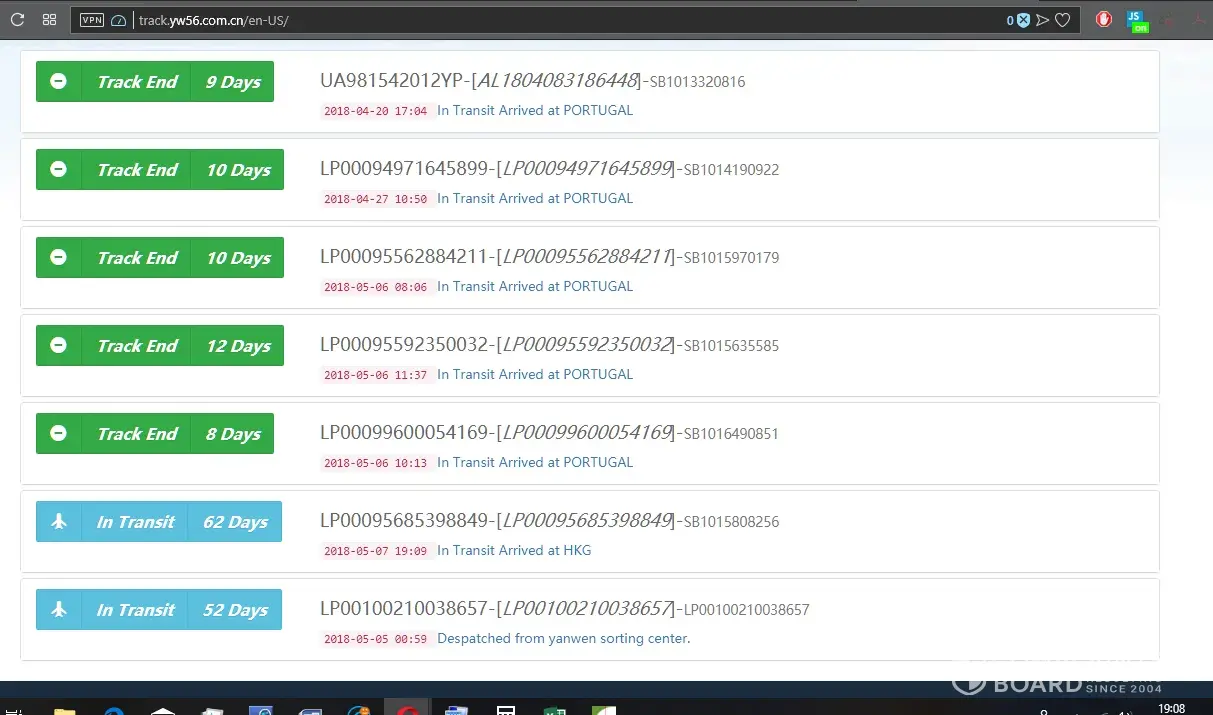The image size is (1213, 715).
Task: Select code SB1015970179
Action: [731, 258]
